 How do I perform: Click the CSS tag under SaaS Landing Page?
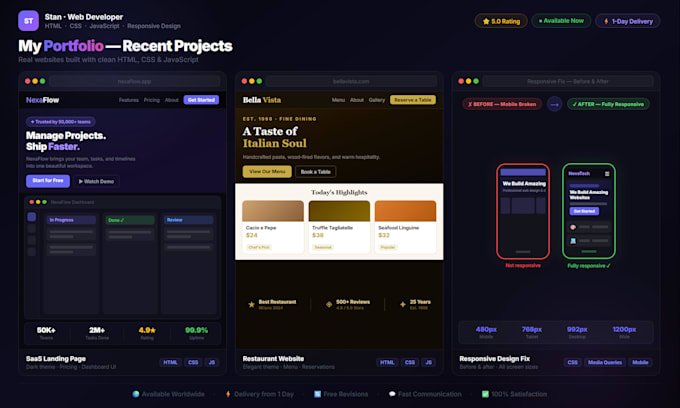pos(193,362)
